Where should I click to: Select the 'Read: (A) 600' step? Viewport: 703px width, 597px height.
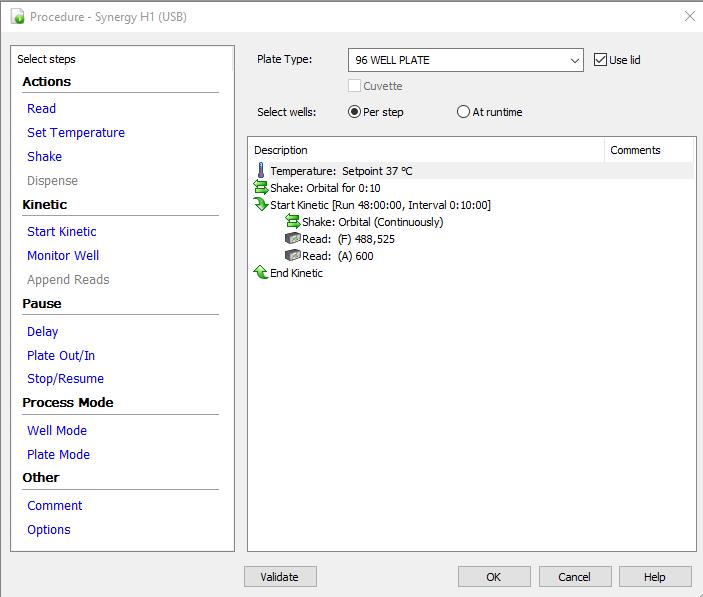click(x=338, y=256)
